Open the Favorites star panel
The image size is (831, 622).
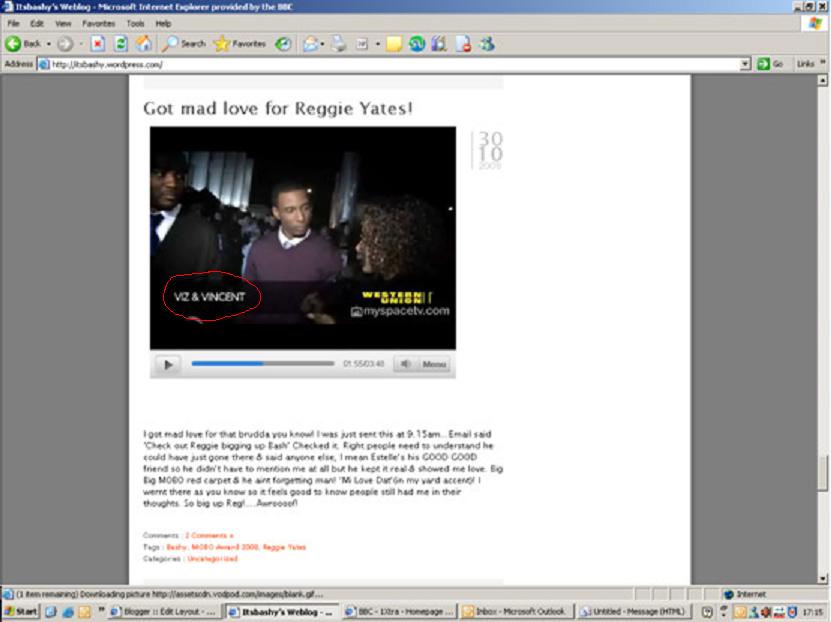click(x=239, y=44)
